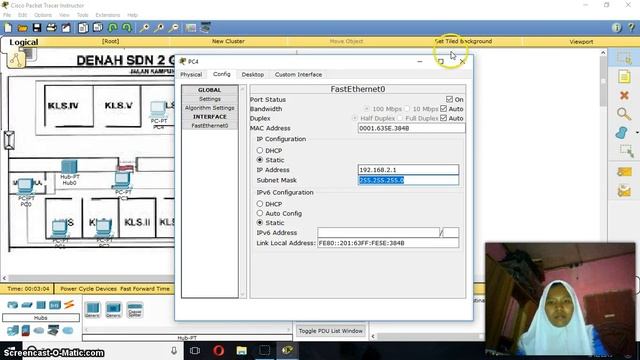Viewport: 640px width, 360px height.
Task: Choose the red X Delete tool
Action: pos(624,96)
